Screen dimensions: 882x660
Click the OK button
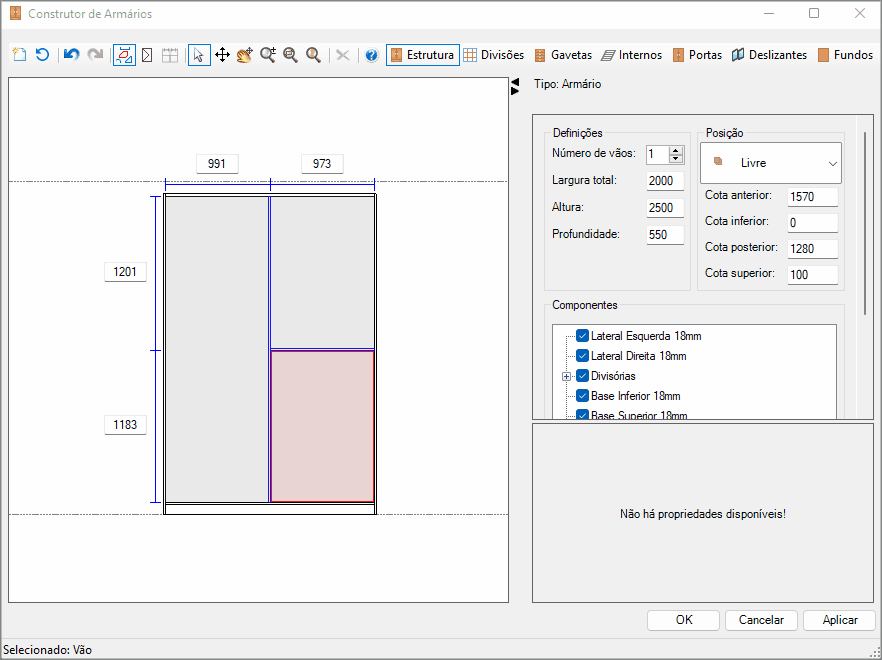pos(683,620)
